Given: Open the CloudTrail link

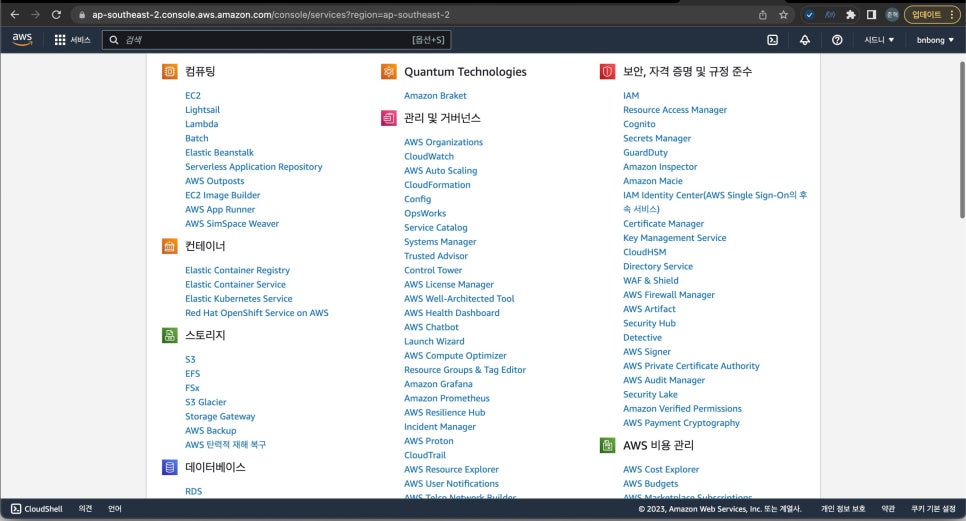Looking at the screenshot, I should tap(424, 455).
